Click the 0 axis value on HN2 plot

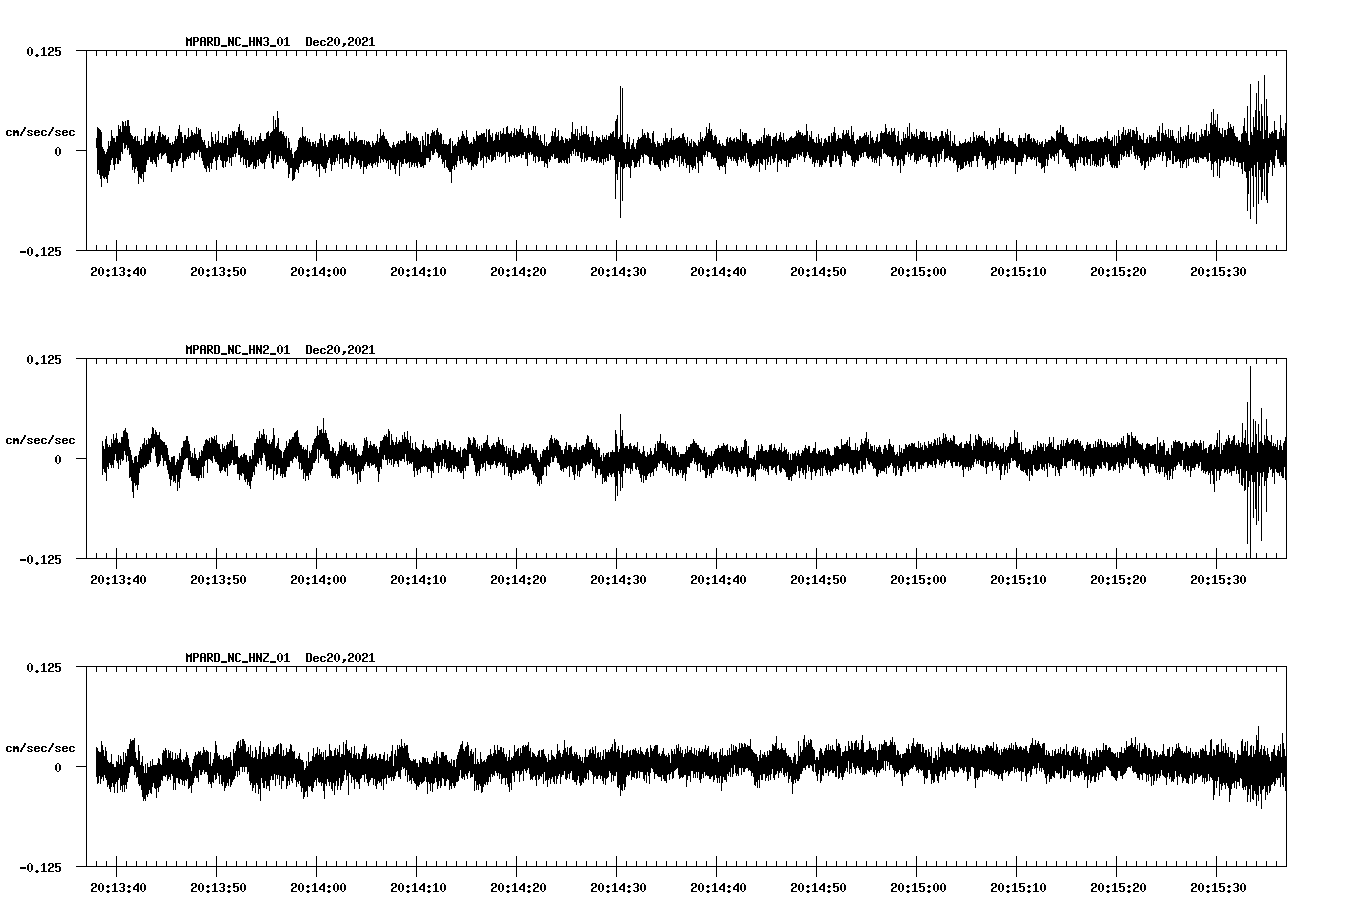click(x=58, y=459)
